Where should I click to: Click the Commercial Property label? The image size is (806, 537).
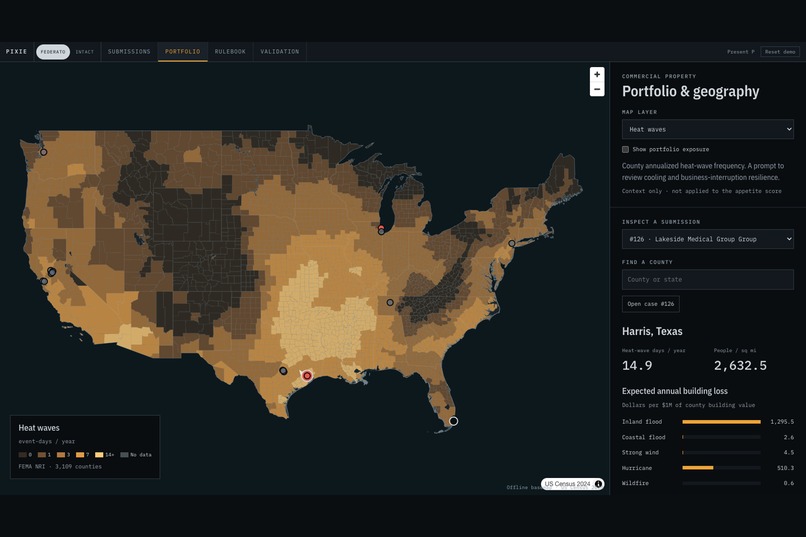(659, 76)
